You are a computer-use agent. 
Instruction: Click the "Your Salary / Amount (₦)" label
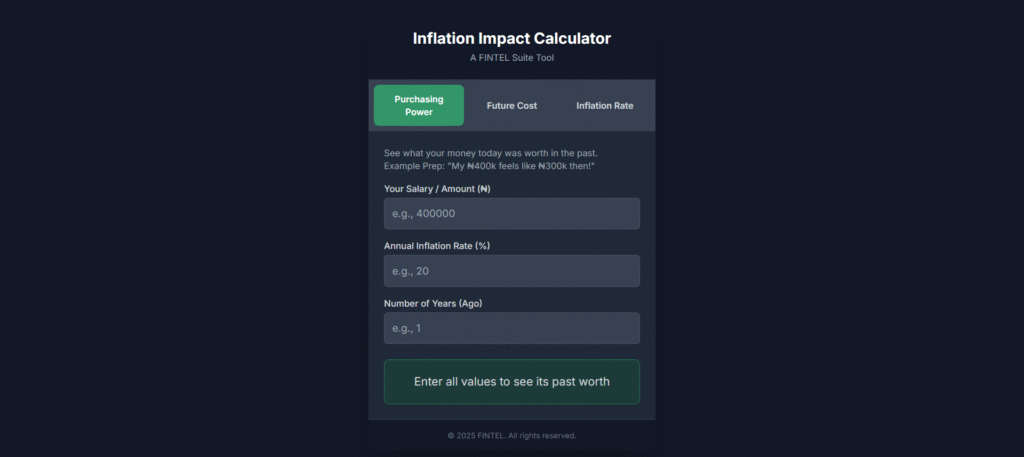[437, 188]
